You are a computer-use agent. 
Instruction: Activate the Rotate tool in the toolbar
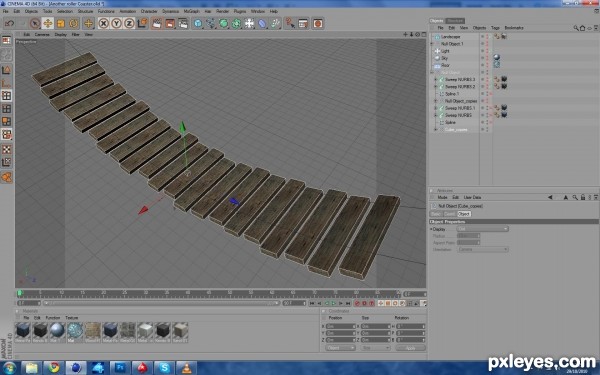tap(73, 23)
